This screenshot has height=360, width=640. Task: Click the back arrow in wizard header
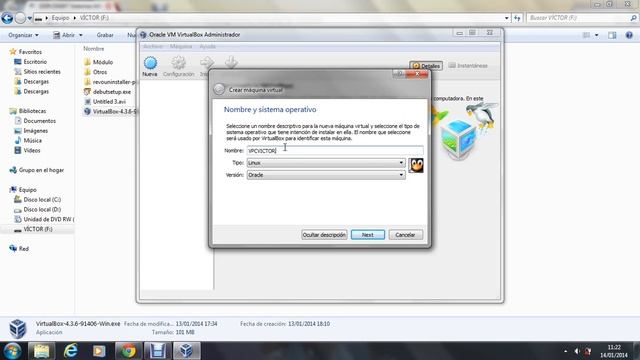point(219,89)
